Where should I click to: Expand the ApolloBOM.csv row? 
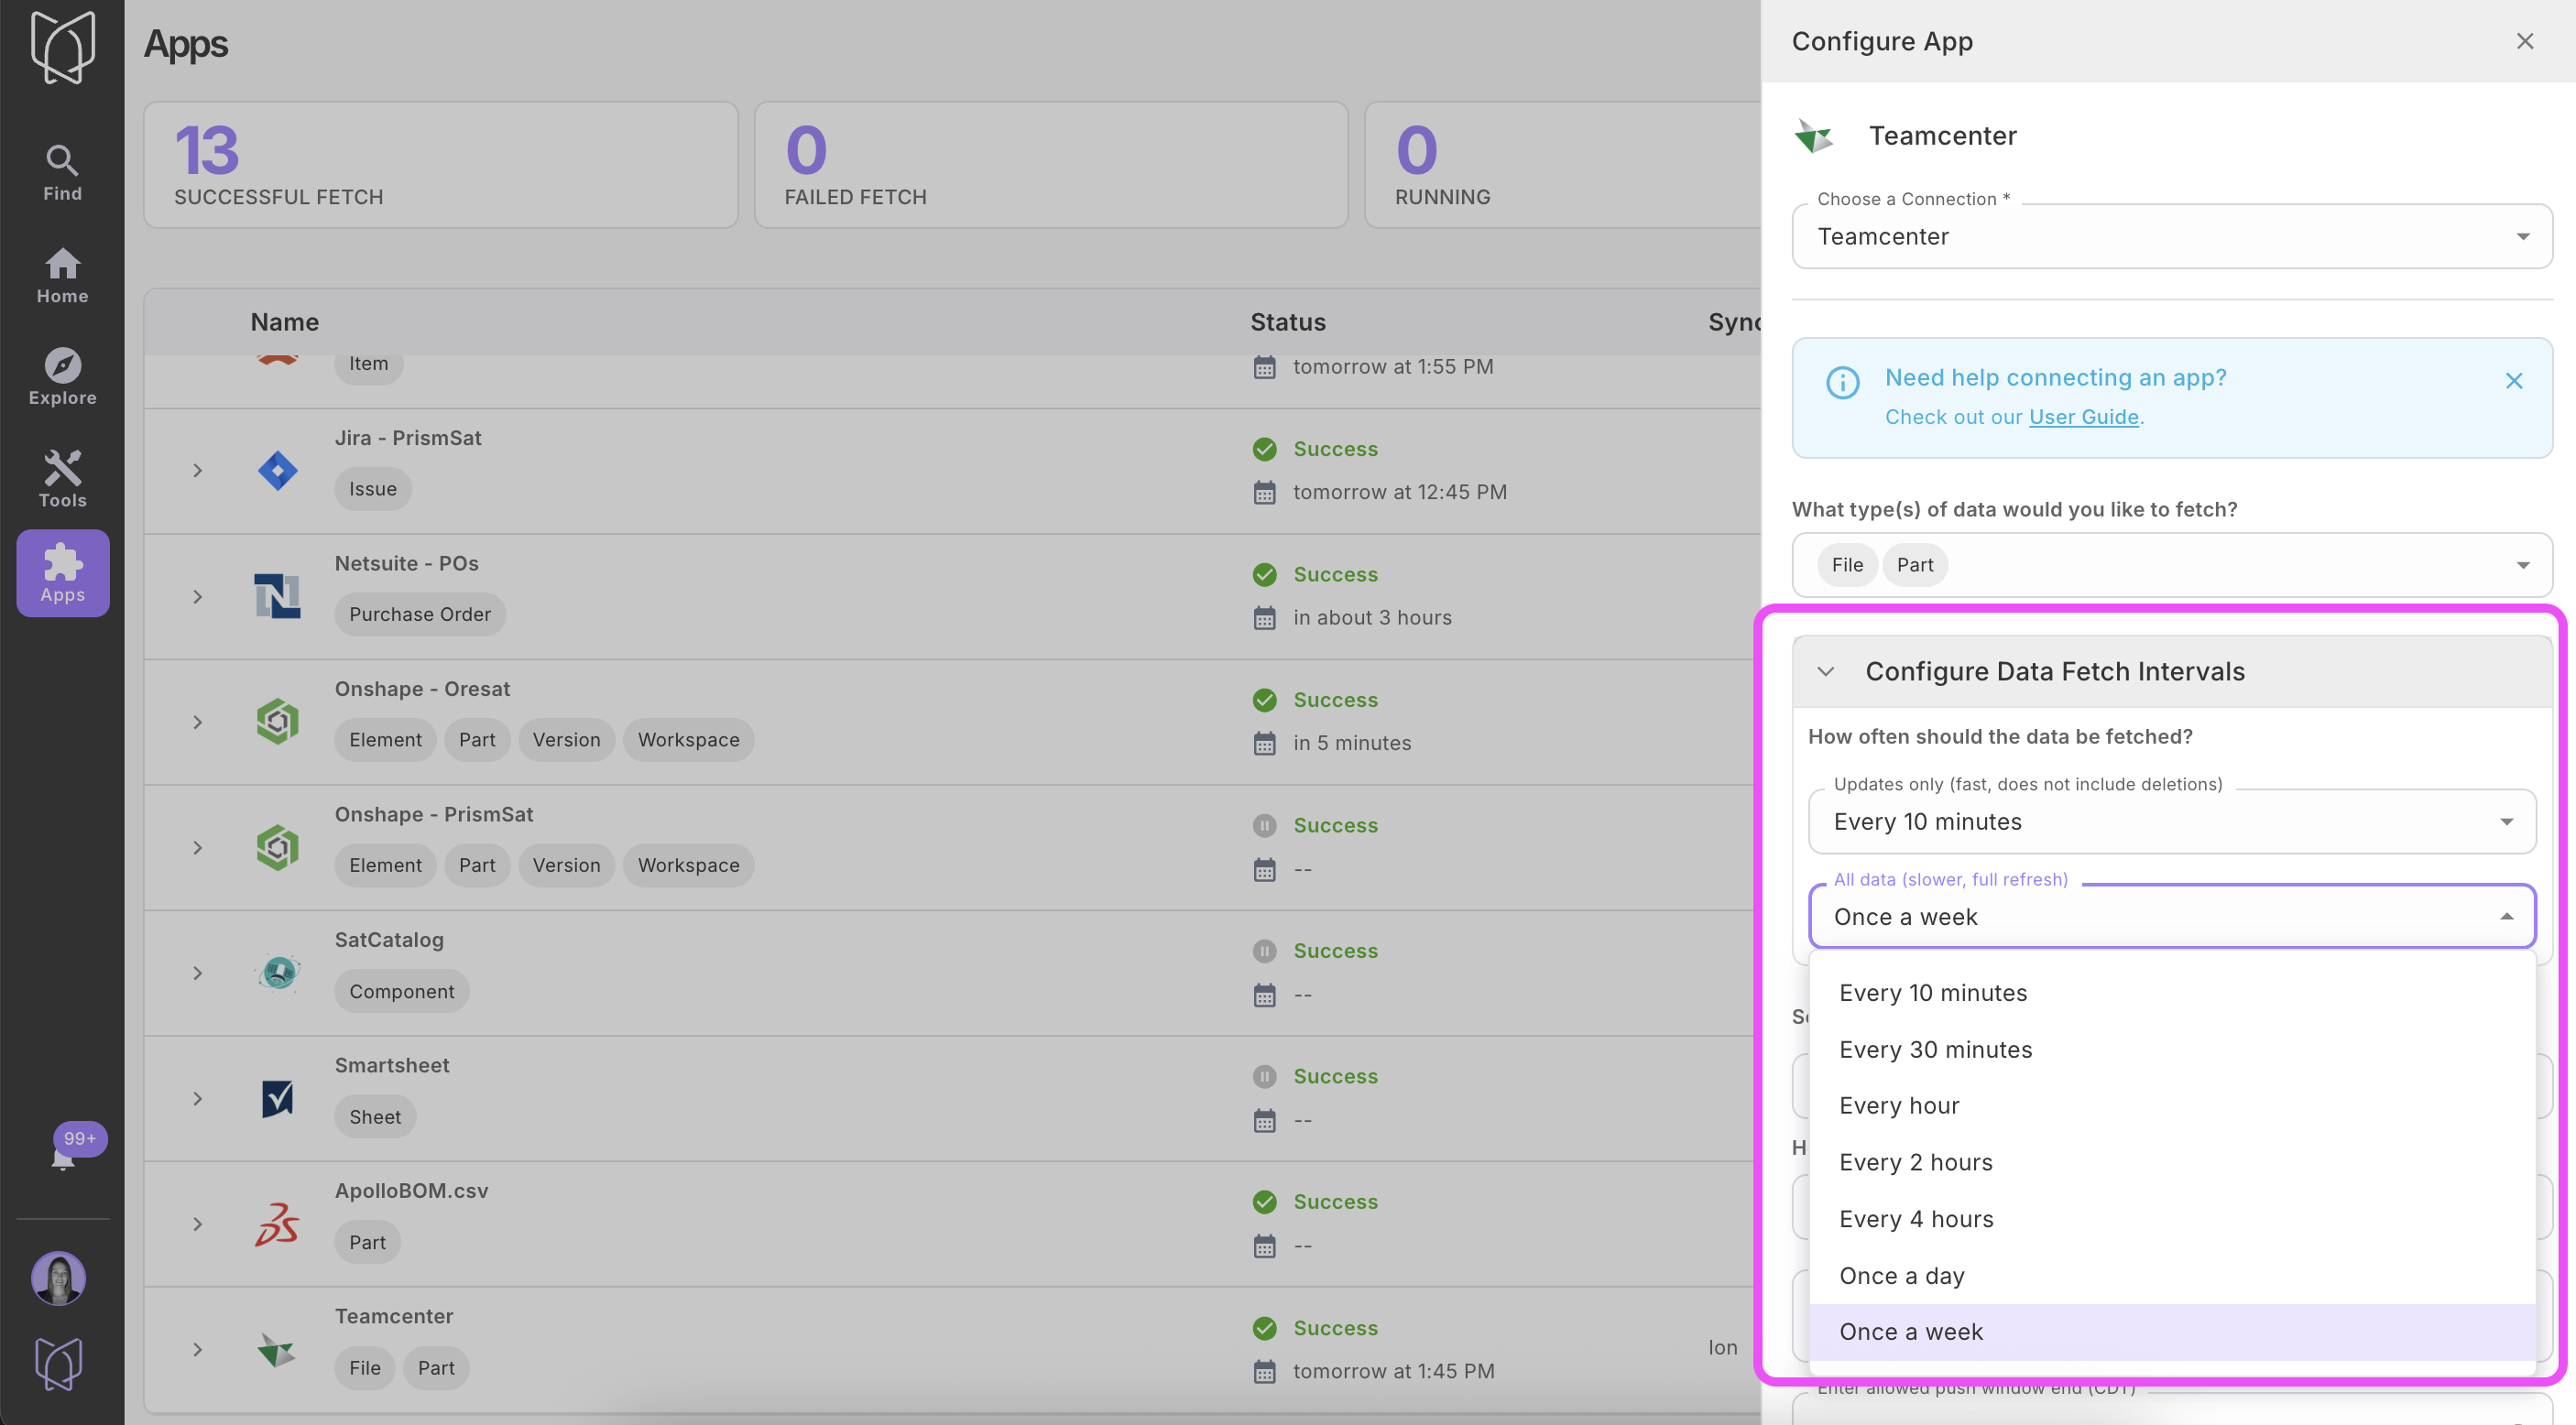(198, 1224)
